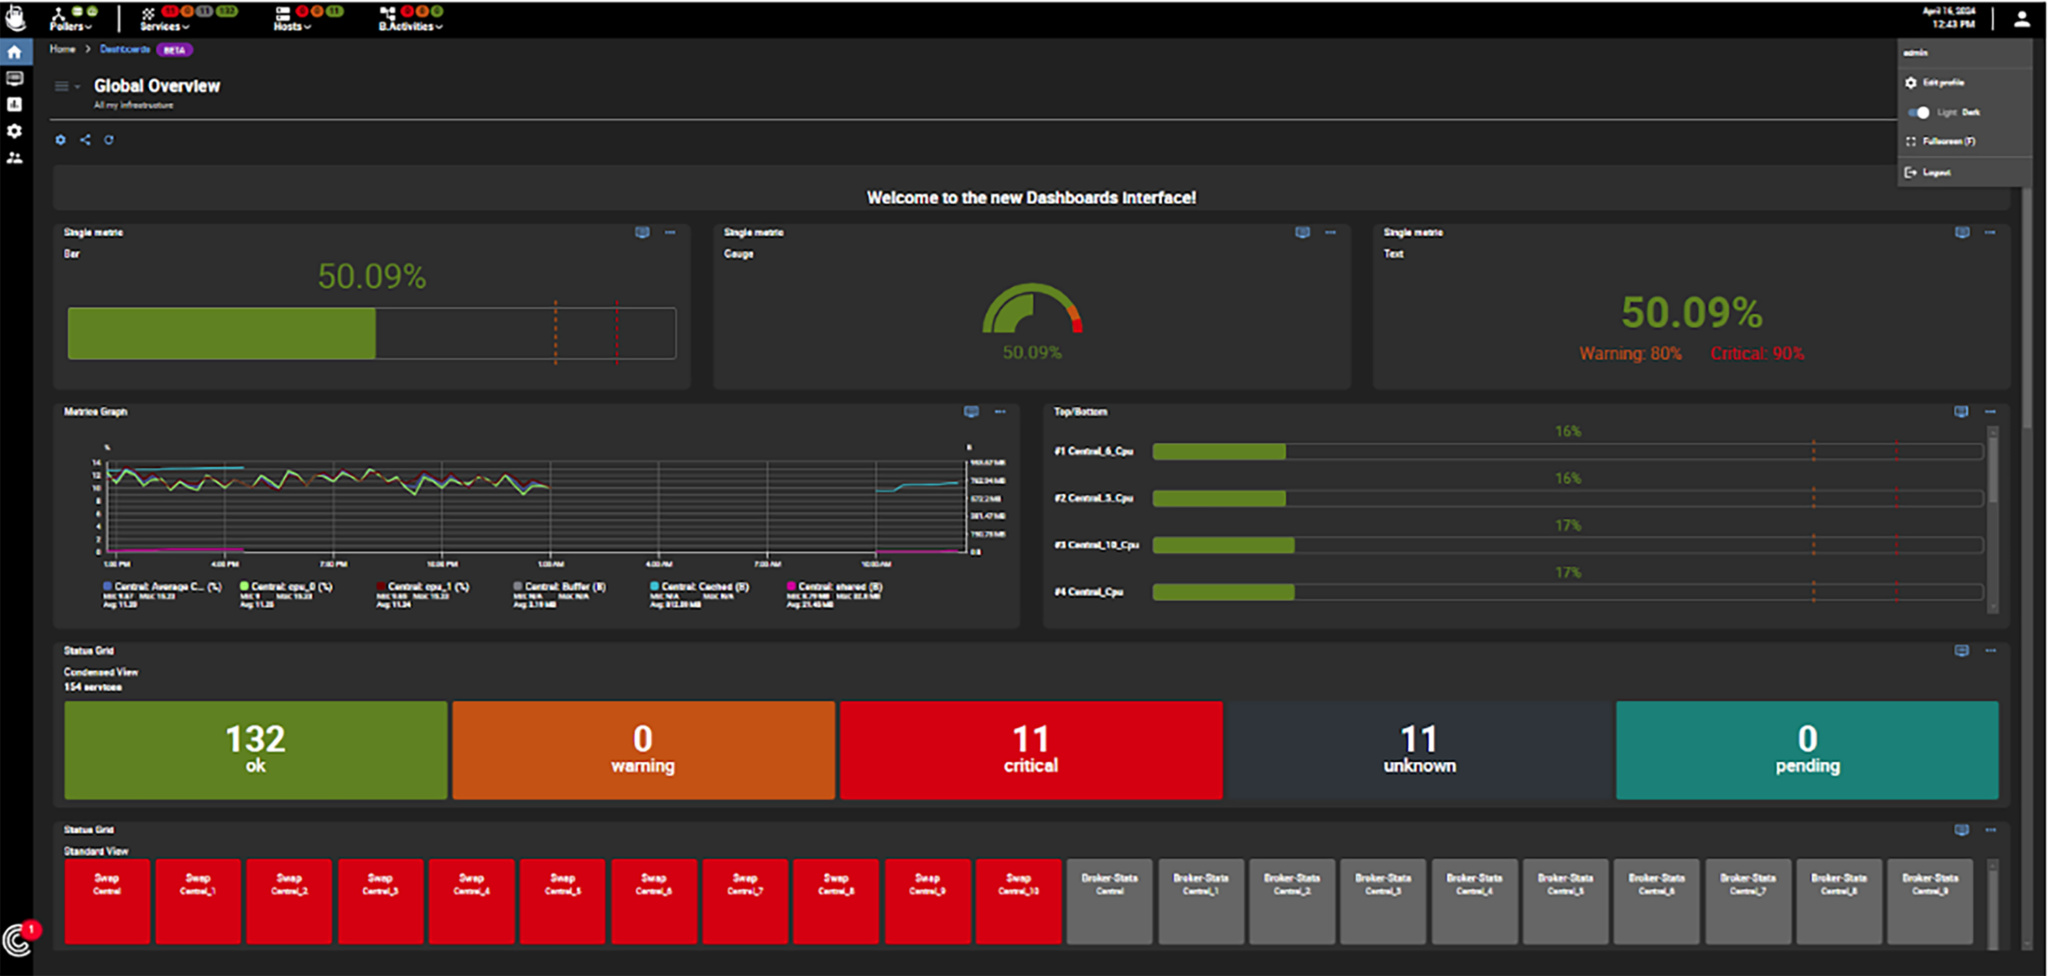The height and width of the screenshot is (976, 2048).
Task: Expand the B.Activities dropdown
Action: tap(408, 27)
